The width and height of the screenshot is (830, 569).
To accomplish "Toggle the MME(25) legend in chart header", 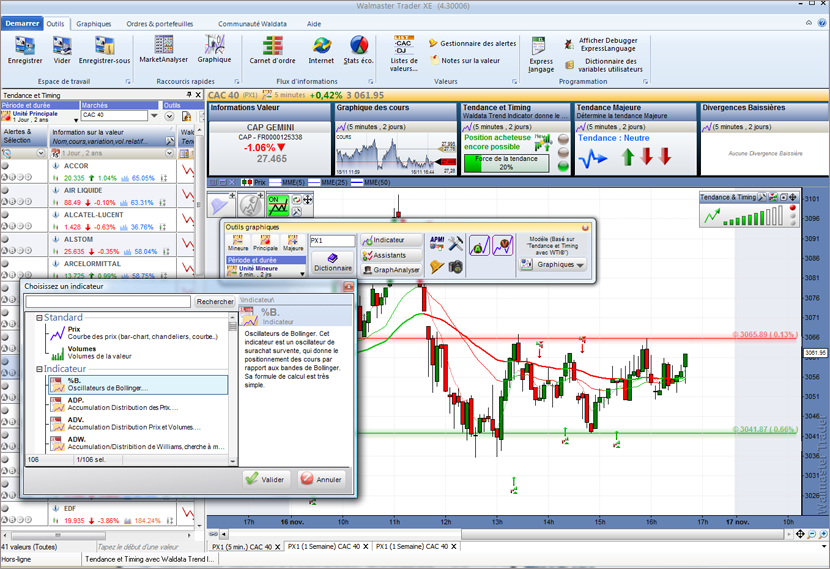I will [328, 182].
